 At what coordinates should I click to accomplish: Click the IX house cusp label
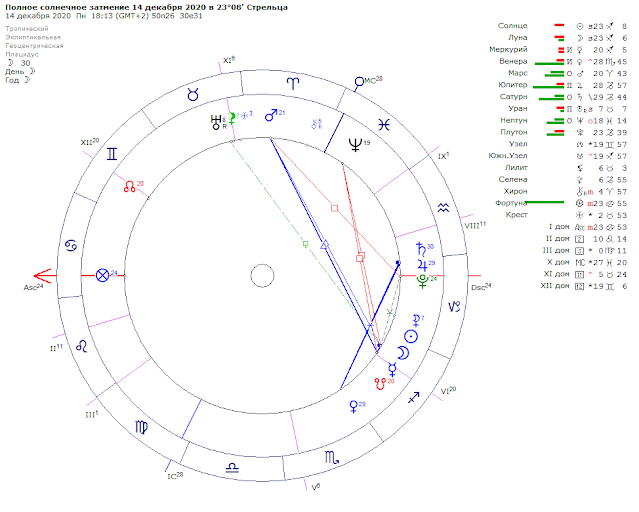click(443, 155)
